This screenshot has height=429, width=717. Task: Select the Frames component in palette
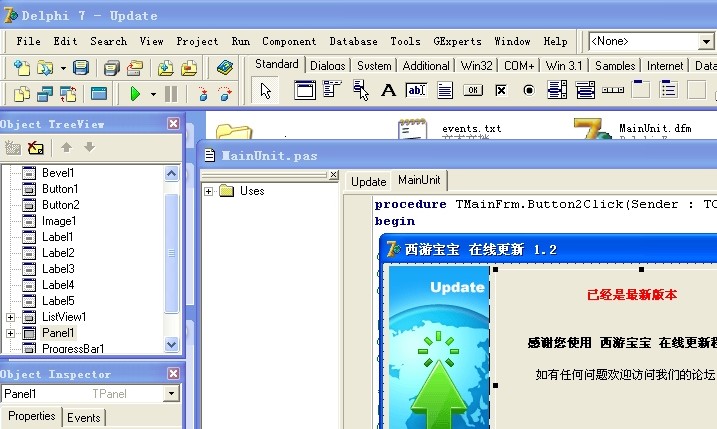click(305, 90)
